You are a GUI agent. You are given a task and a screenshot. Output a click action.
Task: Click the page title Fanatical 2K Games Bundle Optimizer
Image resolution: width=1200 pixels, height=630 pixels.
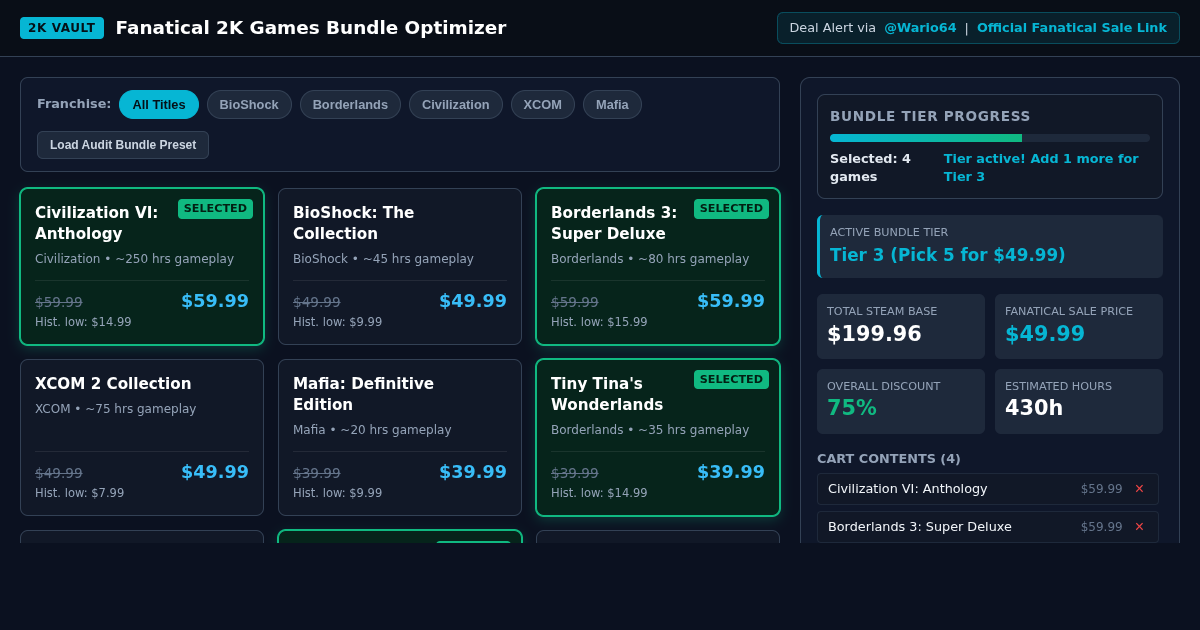pos(311,28)
